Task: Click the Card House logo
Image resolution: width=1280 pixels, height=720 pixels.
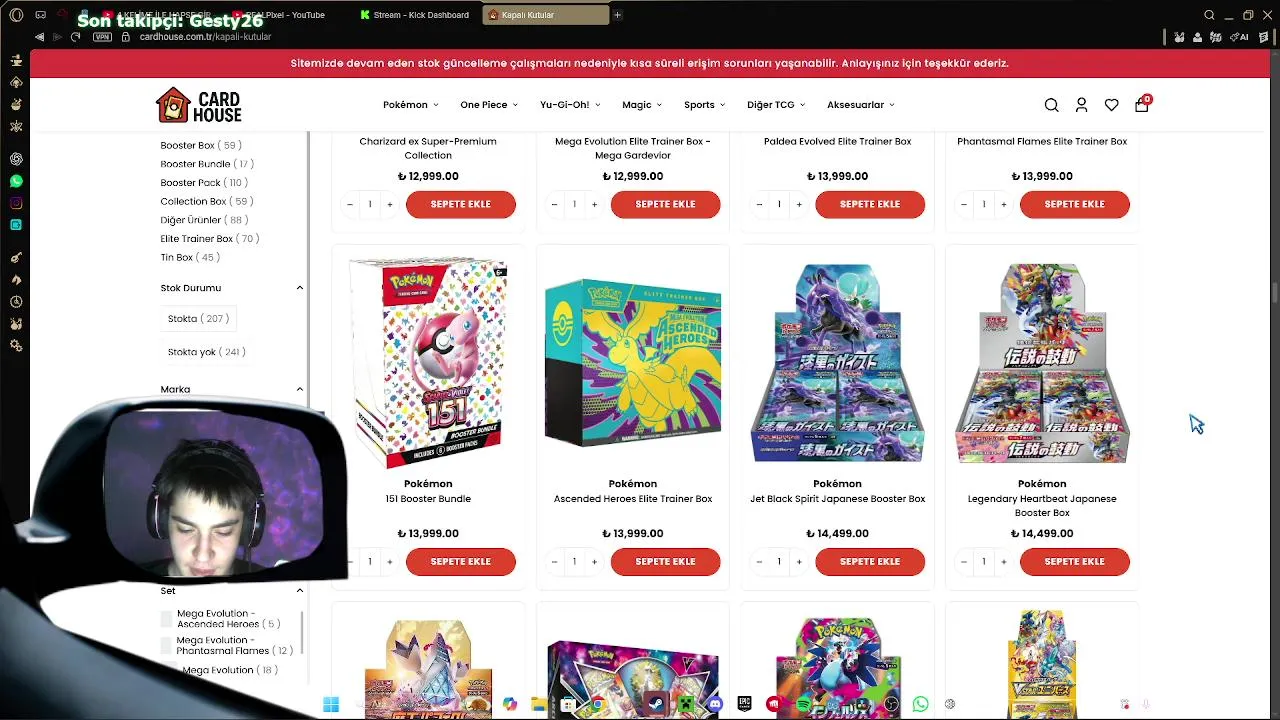Action: tap(199, 105)
